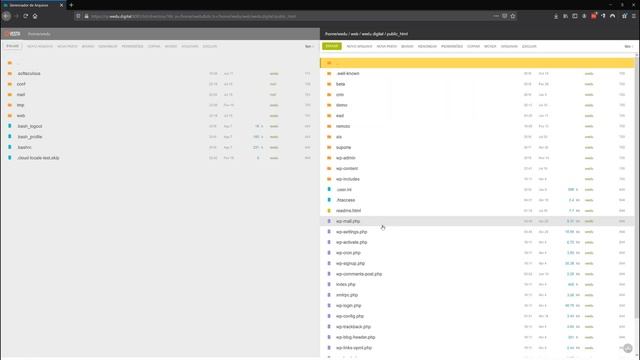Click RENOMEAR in right panel toolbar
The height and width of the screenshot is (360, 640).
point(427,47)
